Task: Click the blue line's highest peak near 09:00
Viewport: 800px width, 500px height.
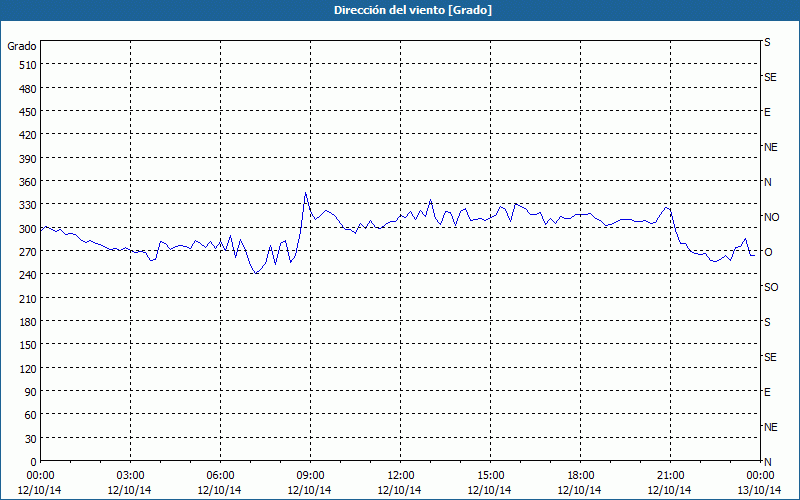Action: 305,193
